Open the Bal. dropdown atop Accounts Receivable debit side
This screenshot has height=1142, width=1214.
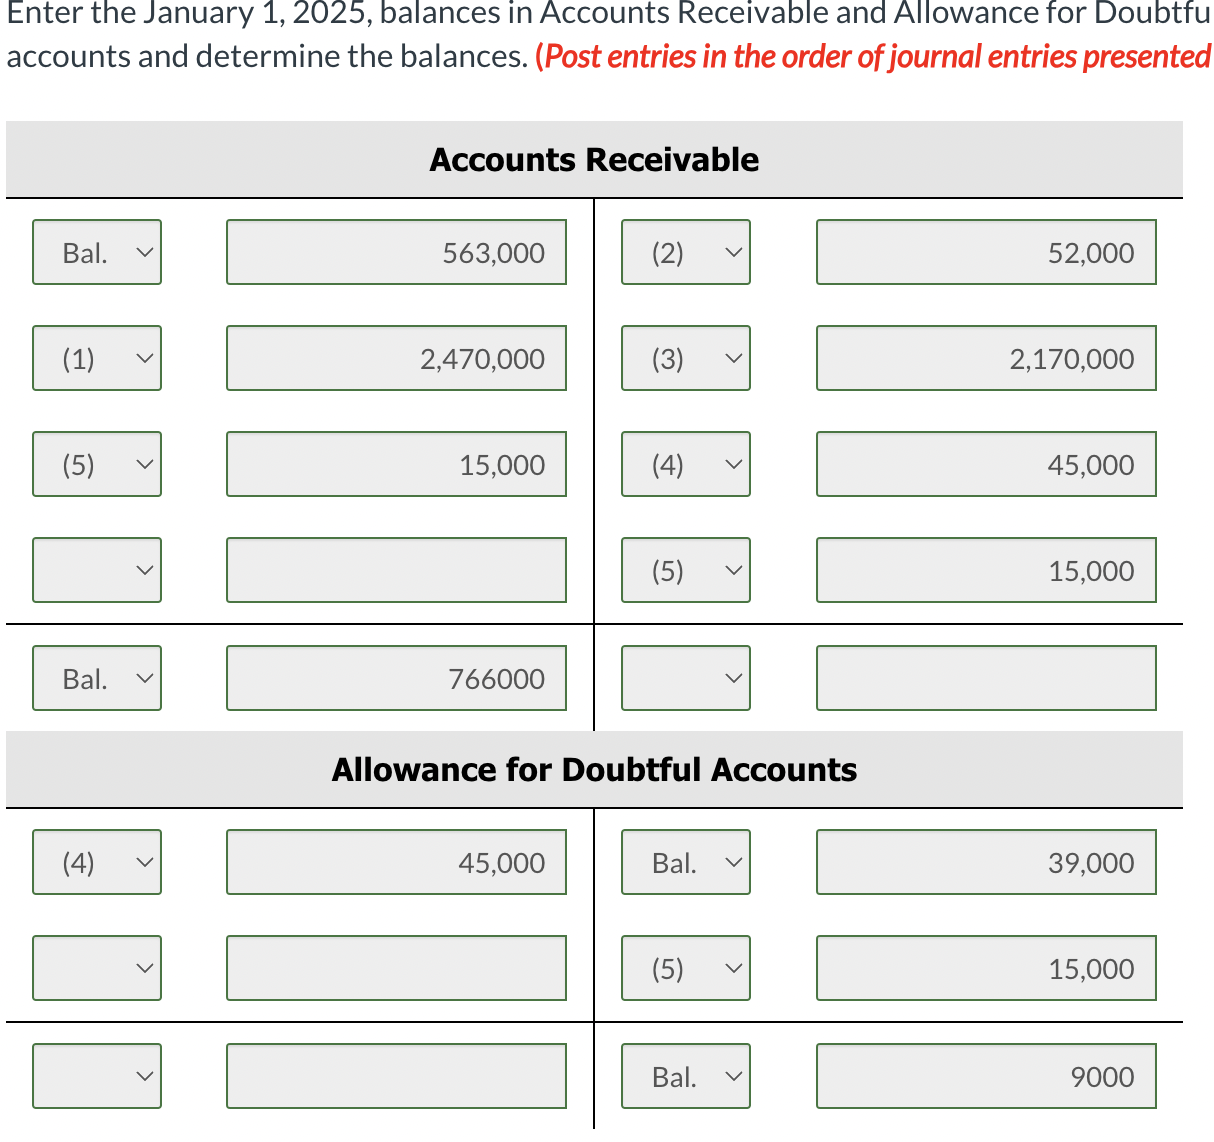[x=96, y=251]
